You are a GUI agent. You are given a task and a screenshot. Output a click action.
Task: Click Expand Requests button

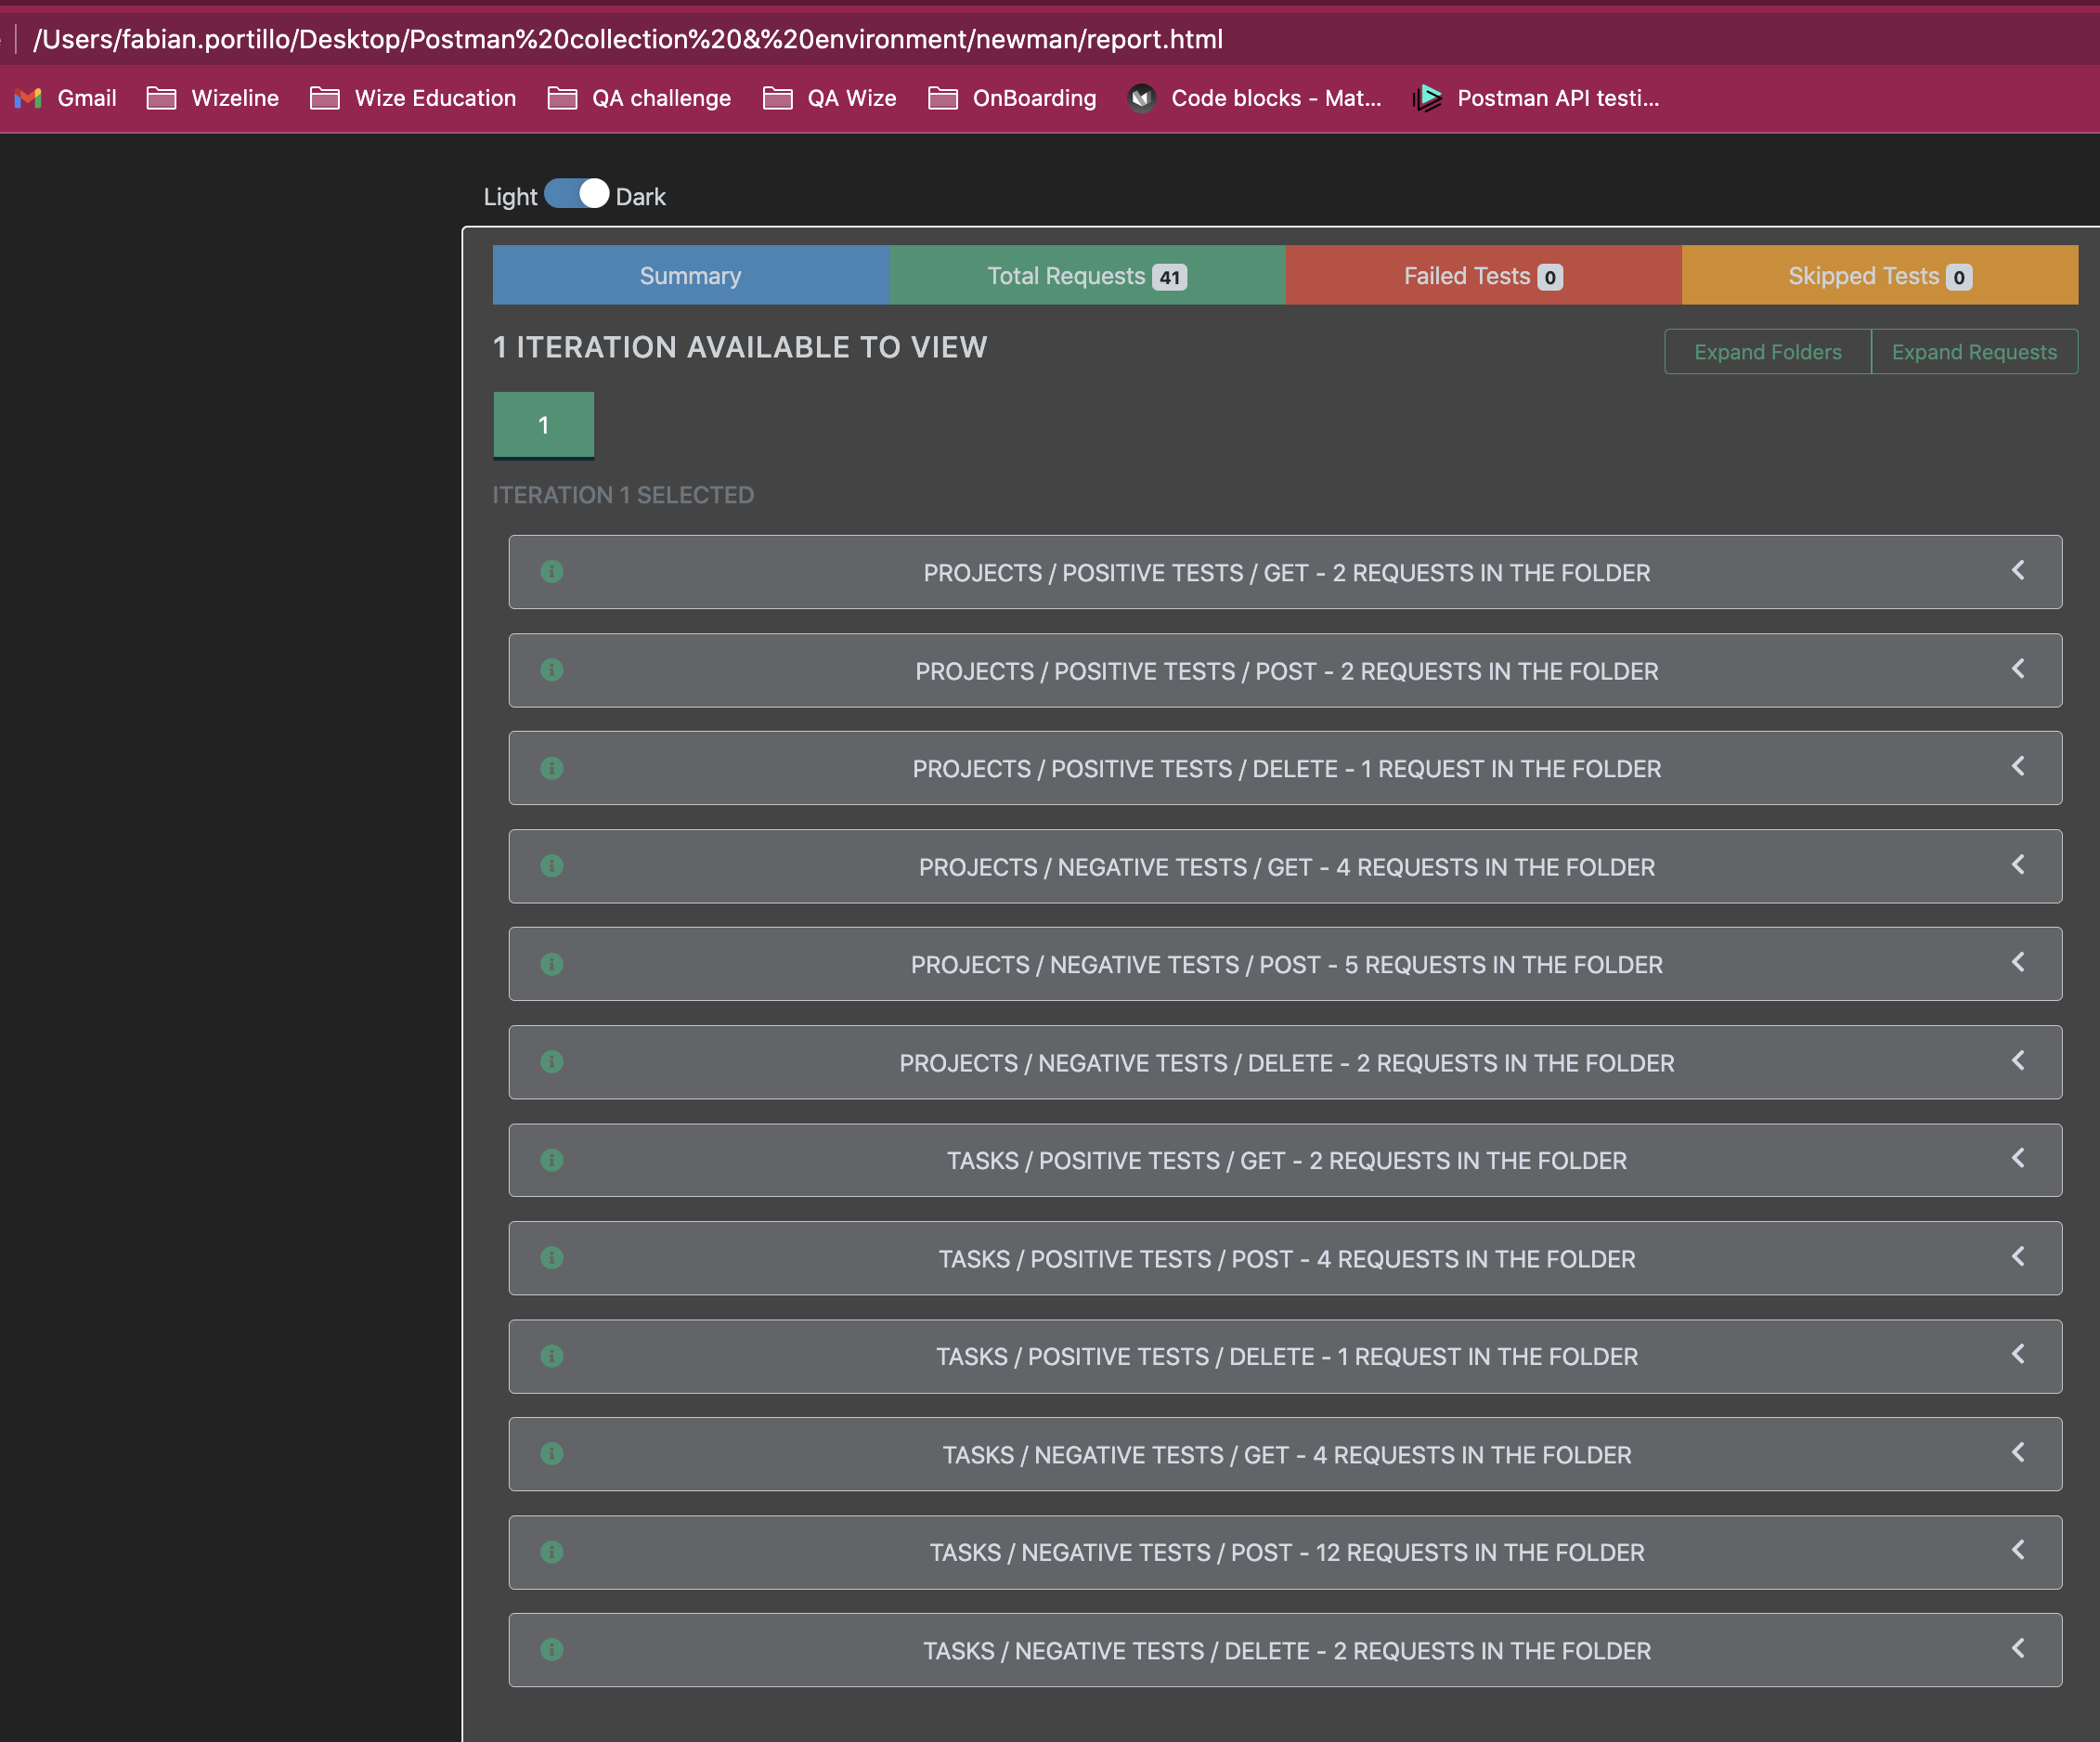pyautogui.click(x=1973, y=352)
